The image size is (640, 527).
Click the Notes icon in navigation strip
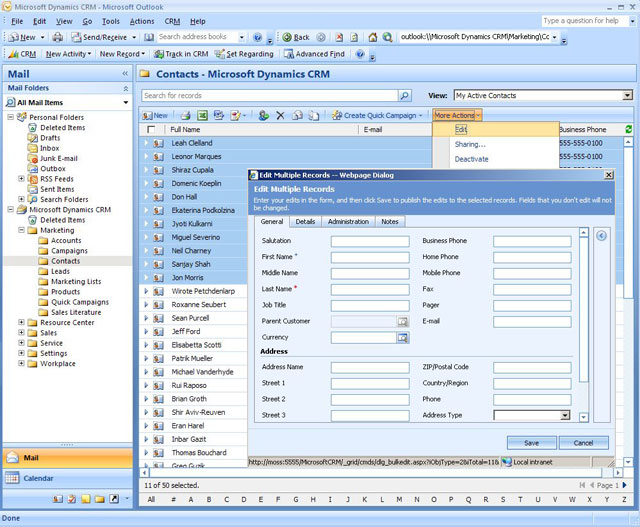[x=86, y=499]
